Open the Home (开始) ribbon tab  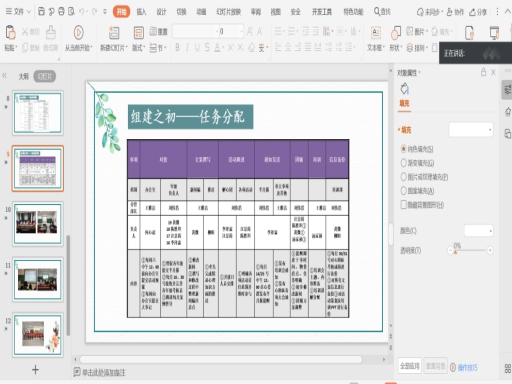(x=121, y=12)
